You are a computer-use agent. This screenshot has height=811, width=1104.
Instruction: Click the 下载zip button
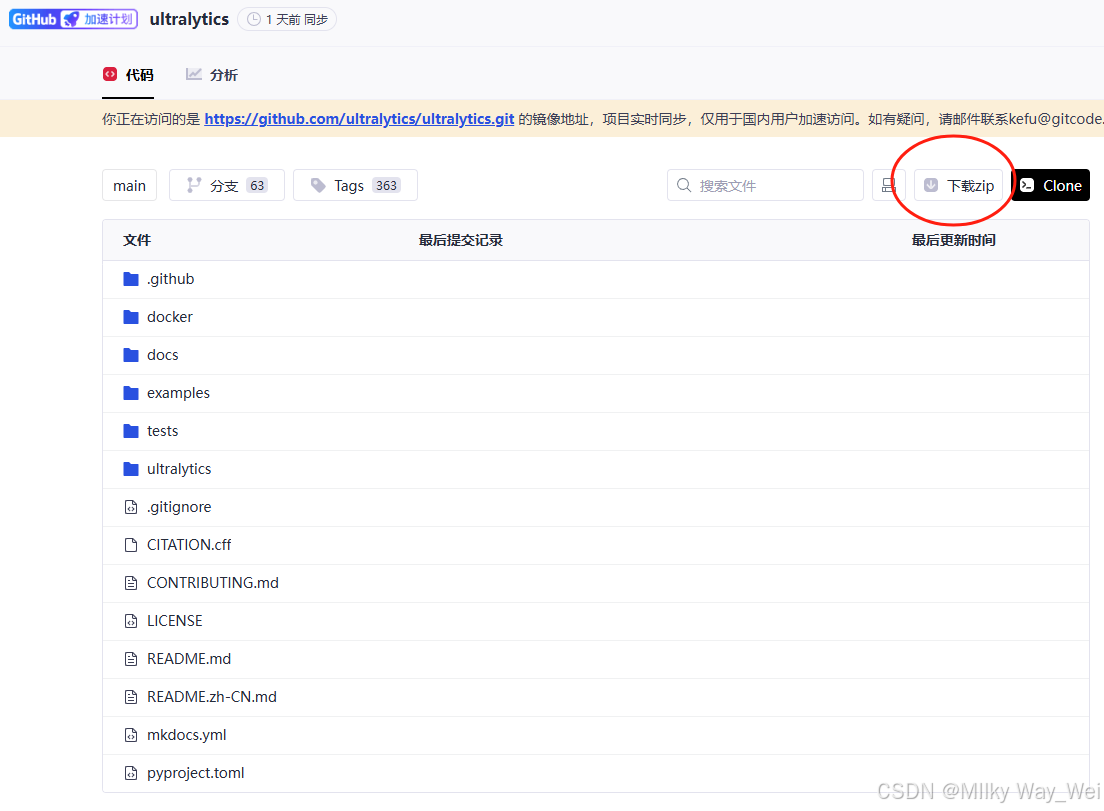tap(958, 185)
